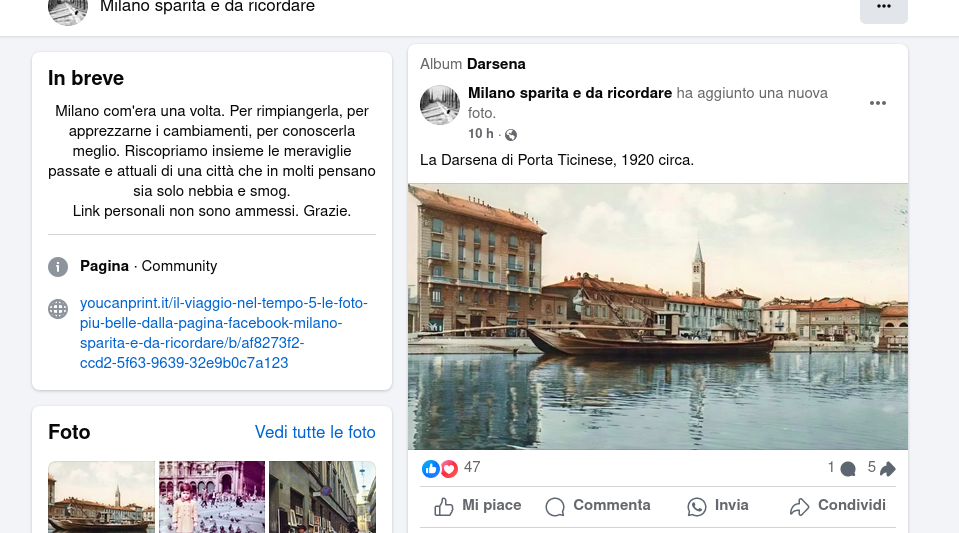
Task: Click the red heart reaction icon
Action: coord(449,468)
